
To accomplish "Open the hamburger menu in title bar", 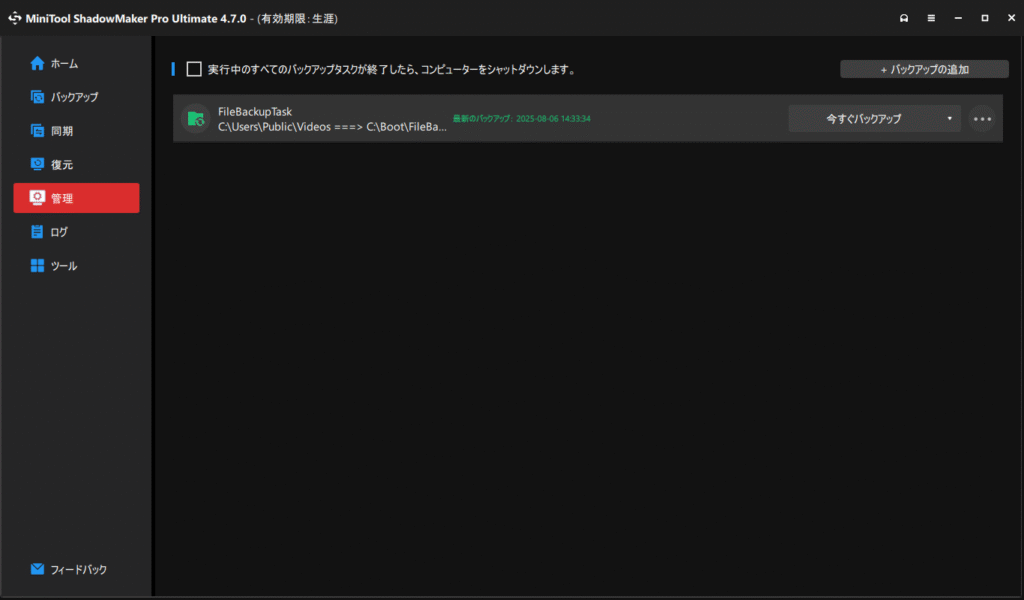I will click(931, 18).
